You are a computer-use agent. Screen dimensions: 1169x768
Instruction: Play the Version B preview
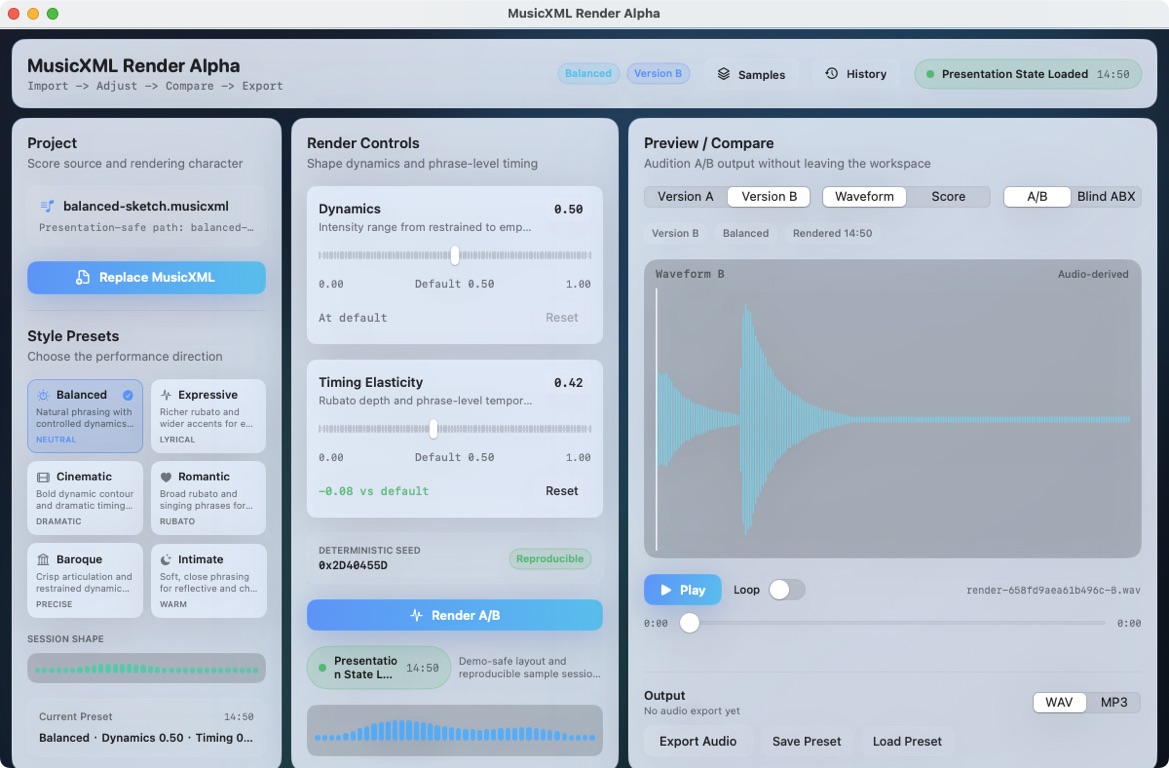[682, 589]
